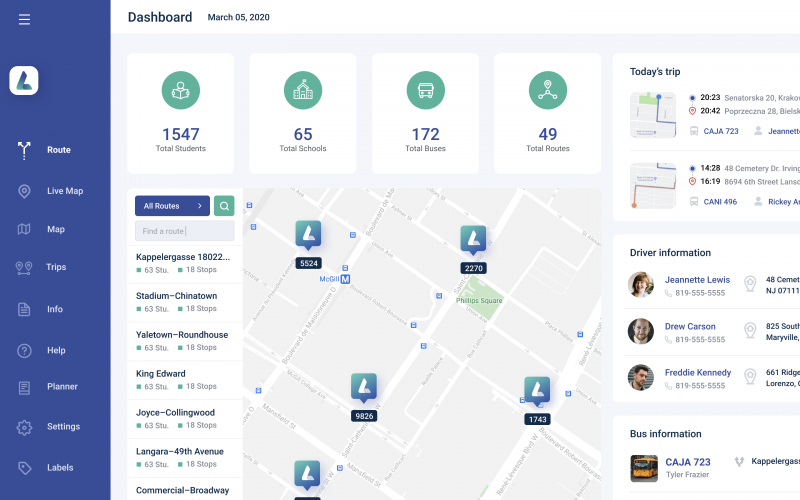Click location pin beside Jeannette Lewis
The height and width of the screenshot is (500, 800).
[750, 284]
